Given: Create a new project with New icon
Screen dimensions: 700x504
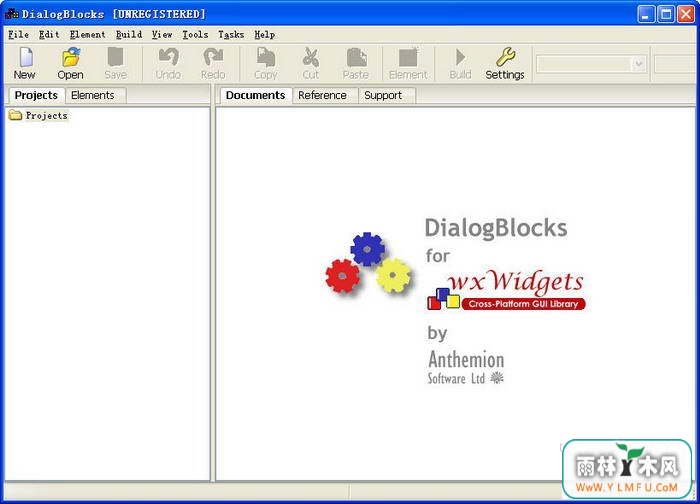Looking at the screenshot, I should point(25,63).
